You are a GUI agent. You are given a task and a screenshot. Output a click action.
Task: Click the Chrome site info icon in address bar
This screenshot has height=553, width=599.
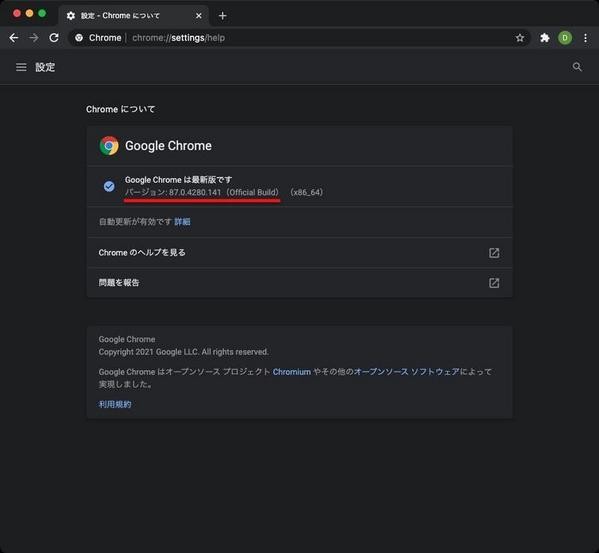(x=79, y=38)
